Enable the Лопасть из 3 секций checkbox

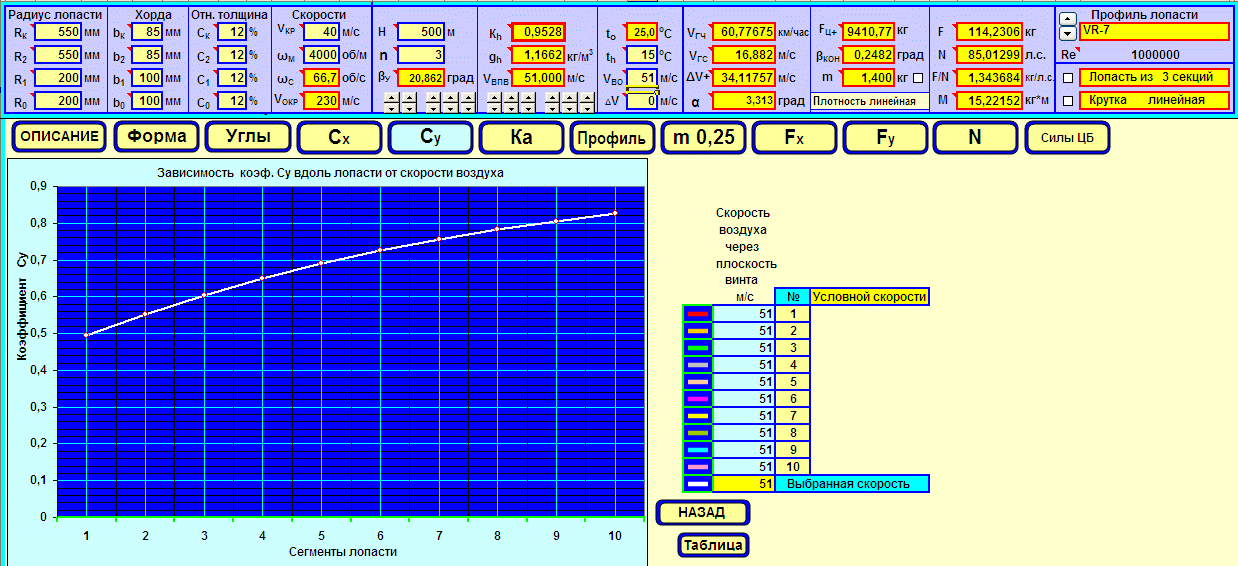[1068, 77]
